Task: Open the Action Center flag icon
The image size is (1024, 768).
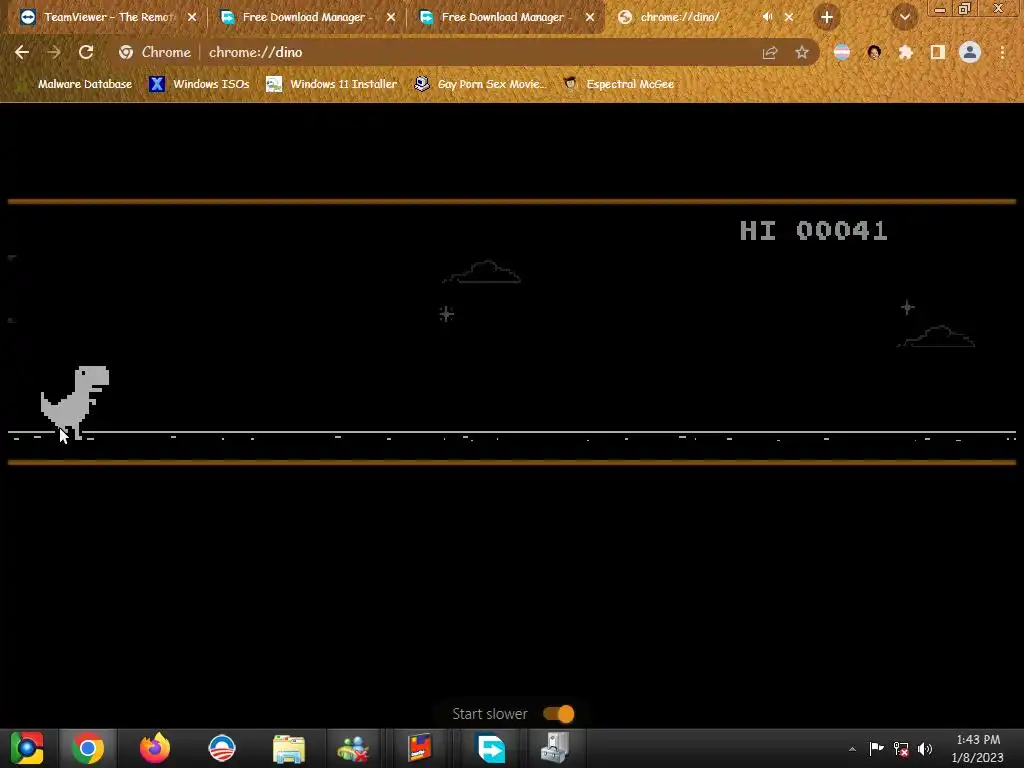Action: (876, 748)
